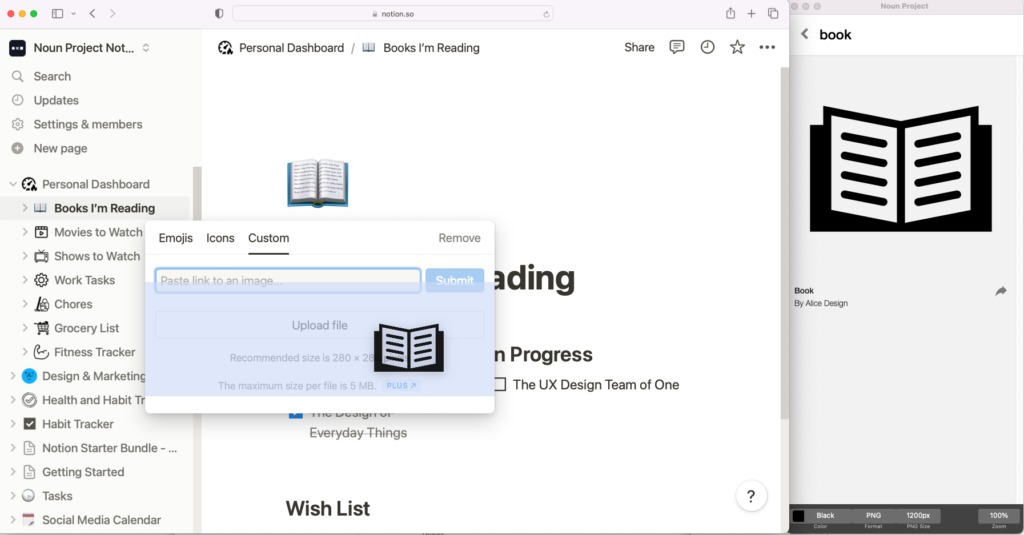Click the Noun Project back chevron

tap(805, 34)
